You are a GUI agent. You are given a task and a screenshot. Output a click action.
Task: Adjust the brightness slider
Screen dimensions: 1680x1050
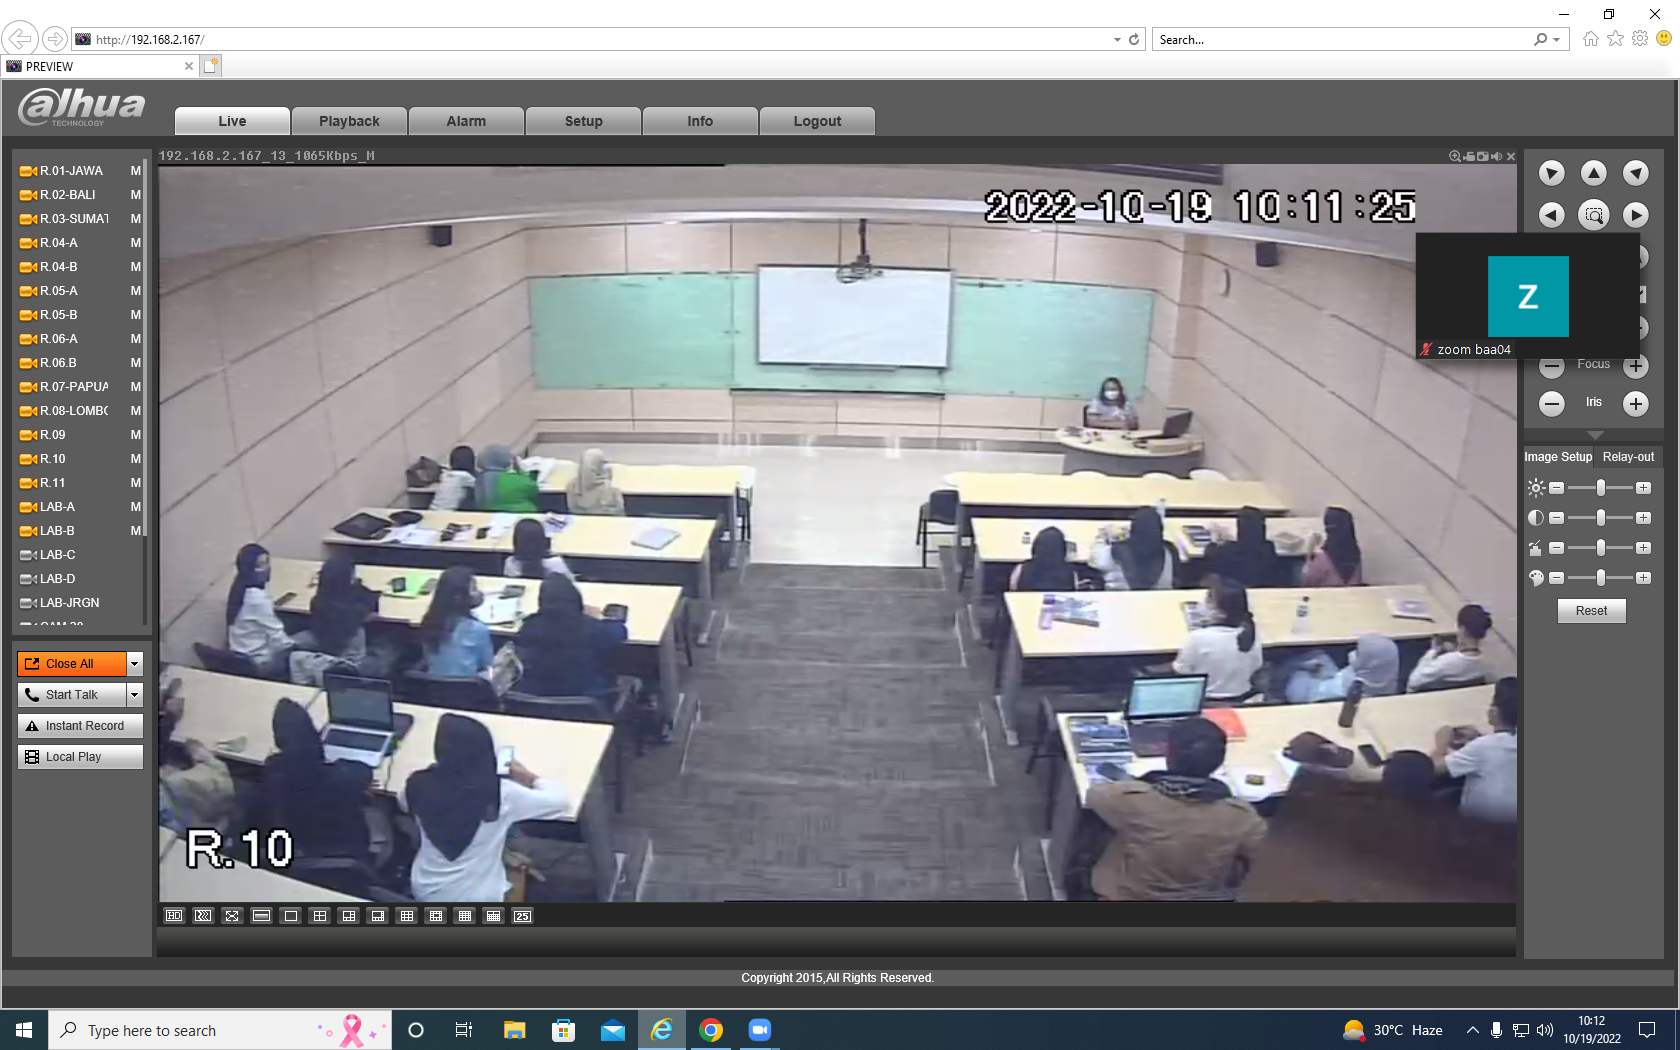pos(1601,488)
